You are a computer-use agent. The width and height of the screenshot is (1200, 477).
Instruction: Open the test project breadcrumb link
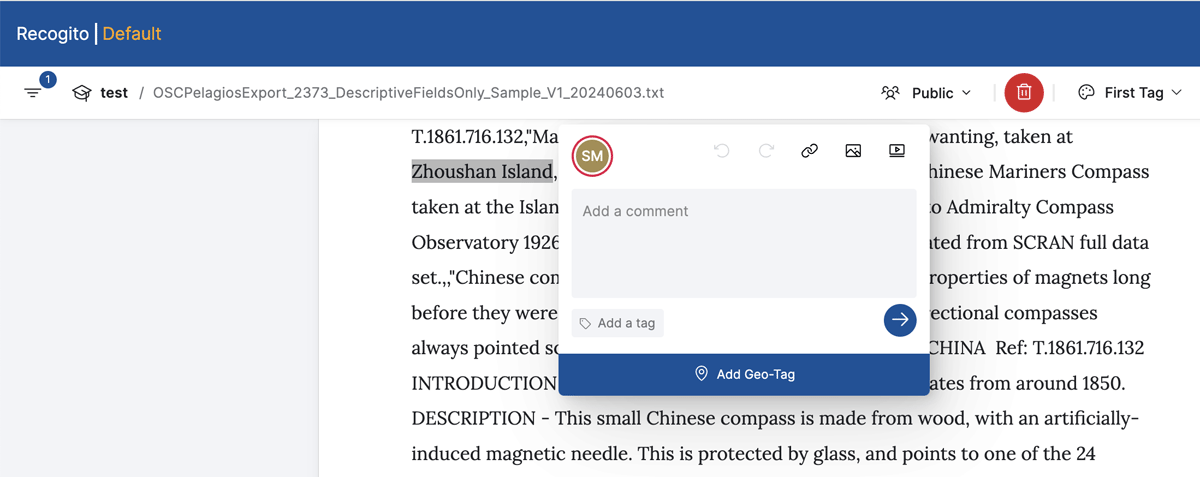pyautogui.click(x=114, y=93)
